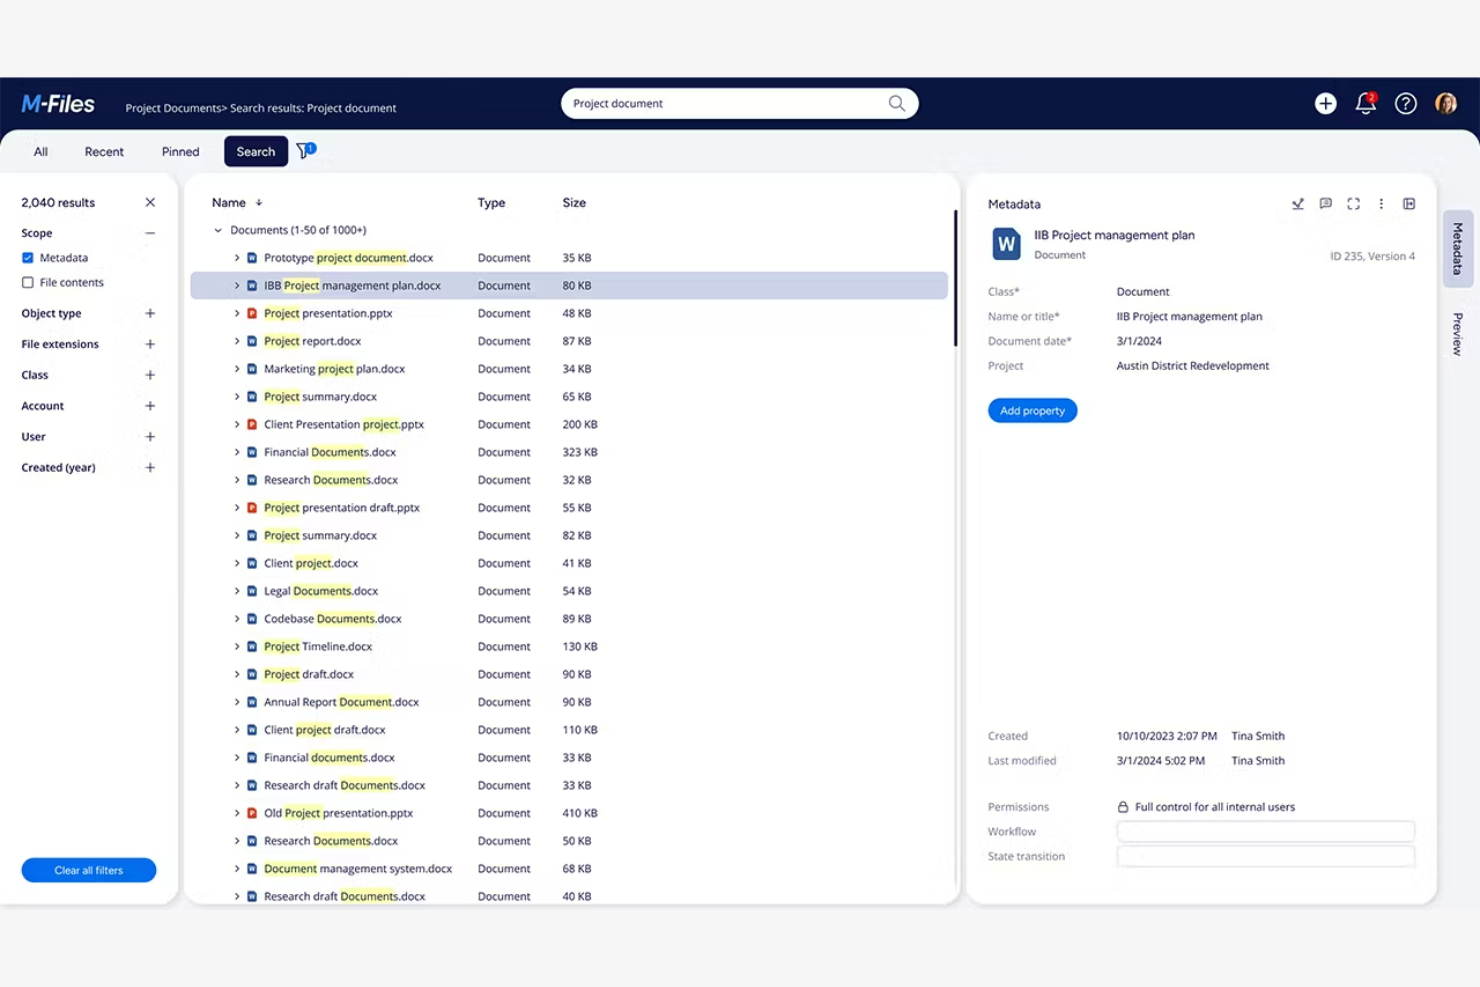The image size is (1480, 987).
Task: Open help via the question mark icon
Action: 1405,103
